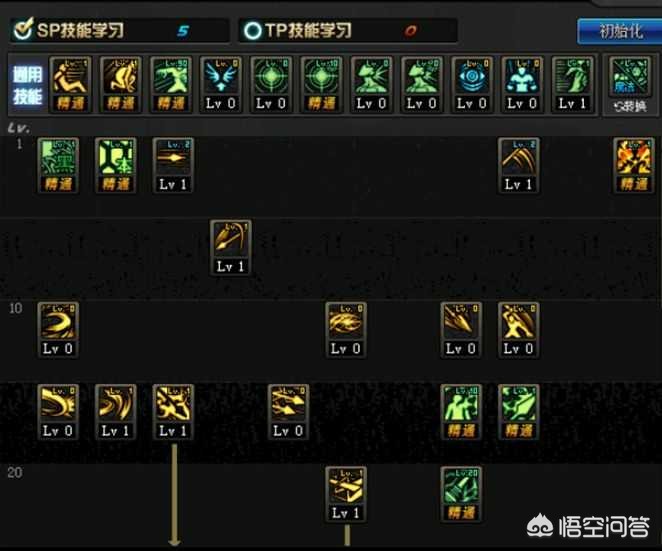
Task: Choose the blue armored figure skill icon
Action: (522, 85)
